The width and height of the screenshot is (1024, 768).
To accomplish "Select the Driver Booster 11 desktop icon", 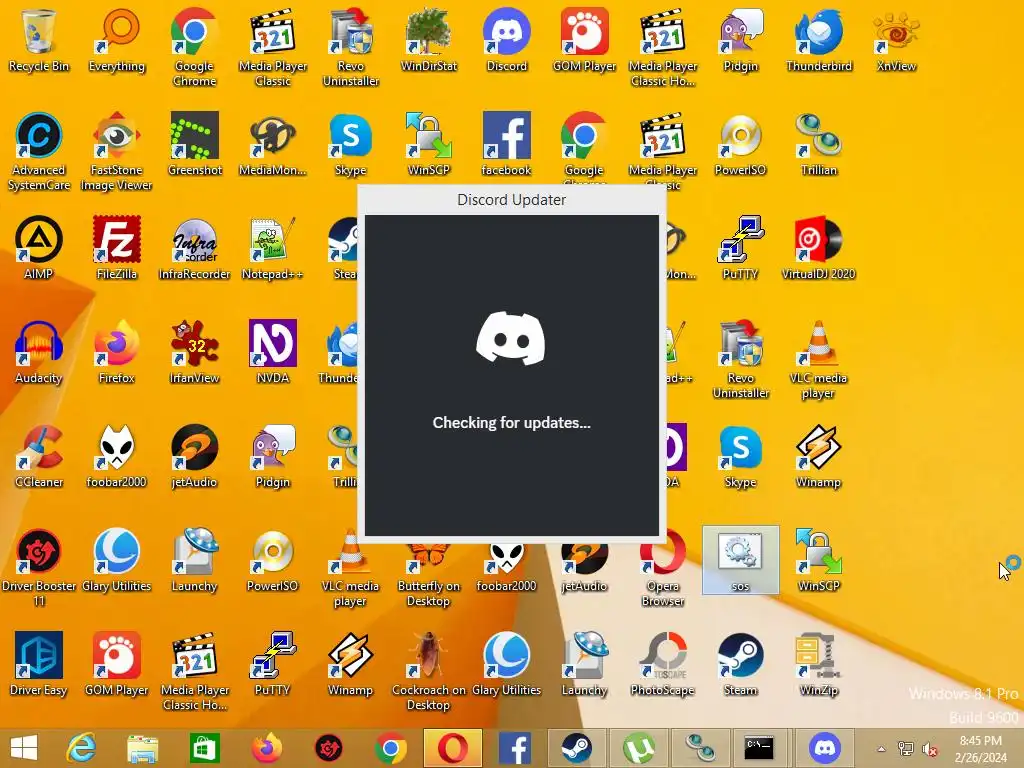I will click(39, 567).
